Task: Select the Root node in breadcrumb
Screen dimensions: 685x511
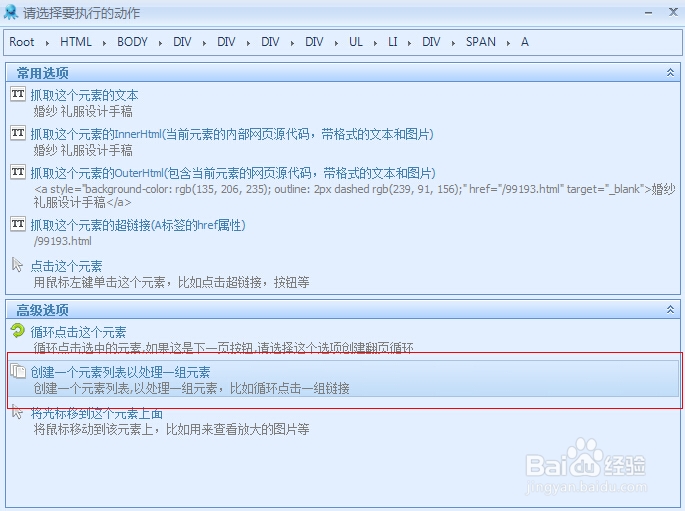Action: tap(22, 42)
